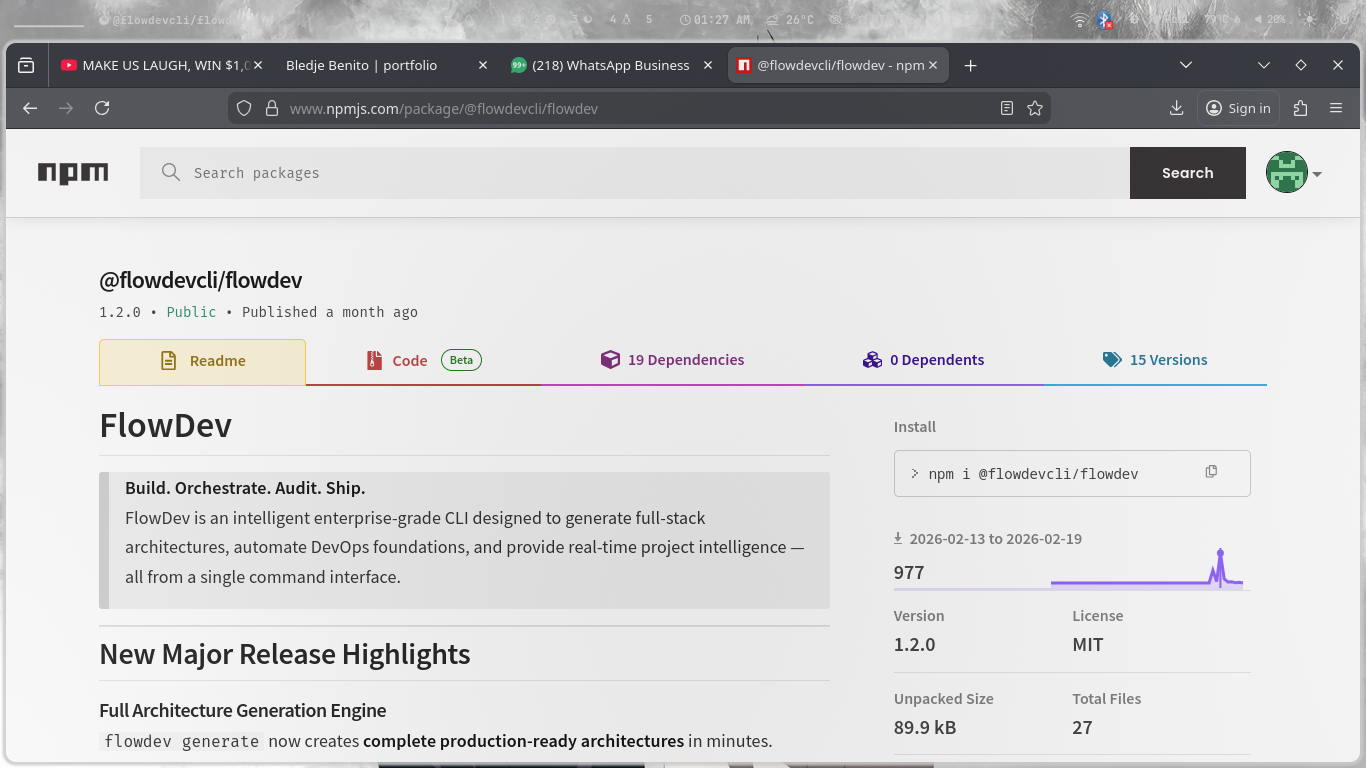Click the Unpacked Size value 89.9 kB

coord(925,728)
